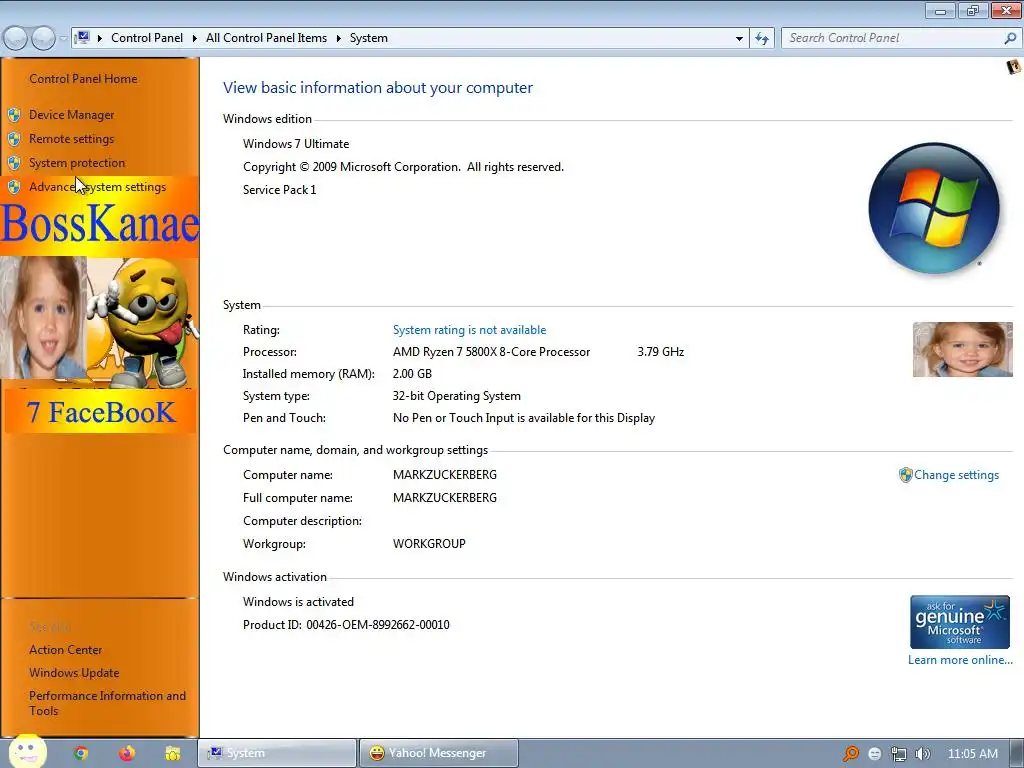Viewport: 1024px width, 768px height.
Task: Open System rating is not available link
Action: 470,330
